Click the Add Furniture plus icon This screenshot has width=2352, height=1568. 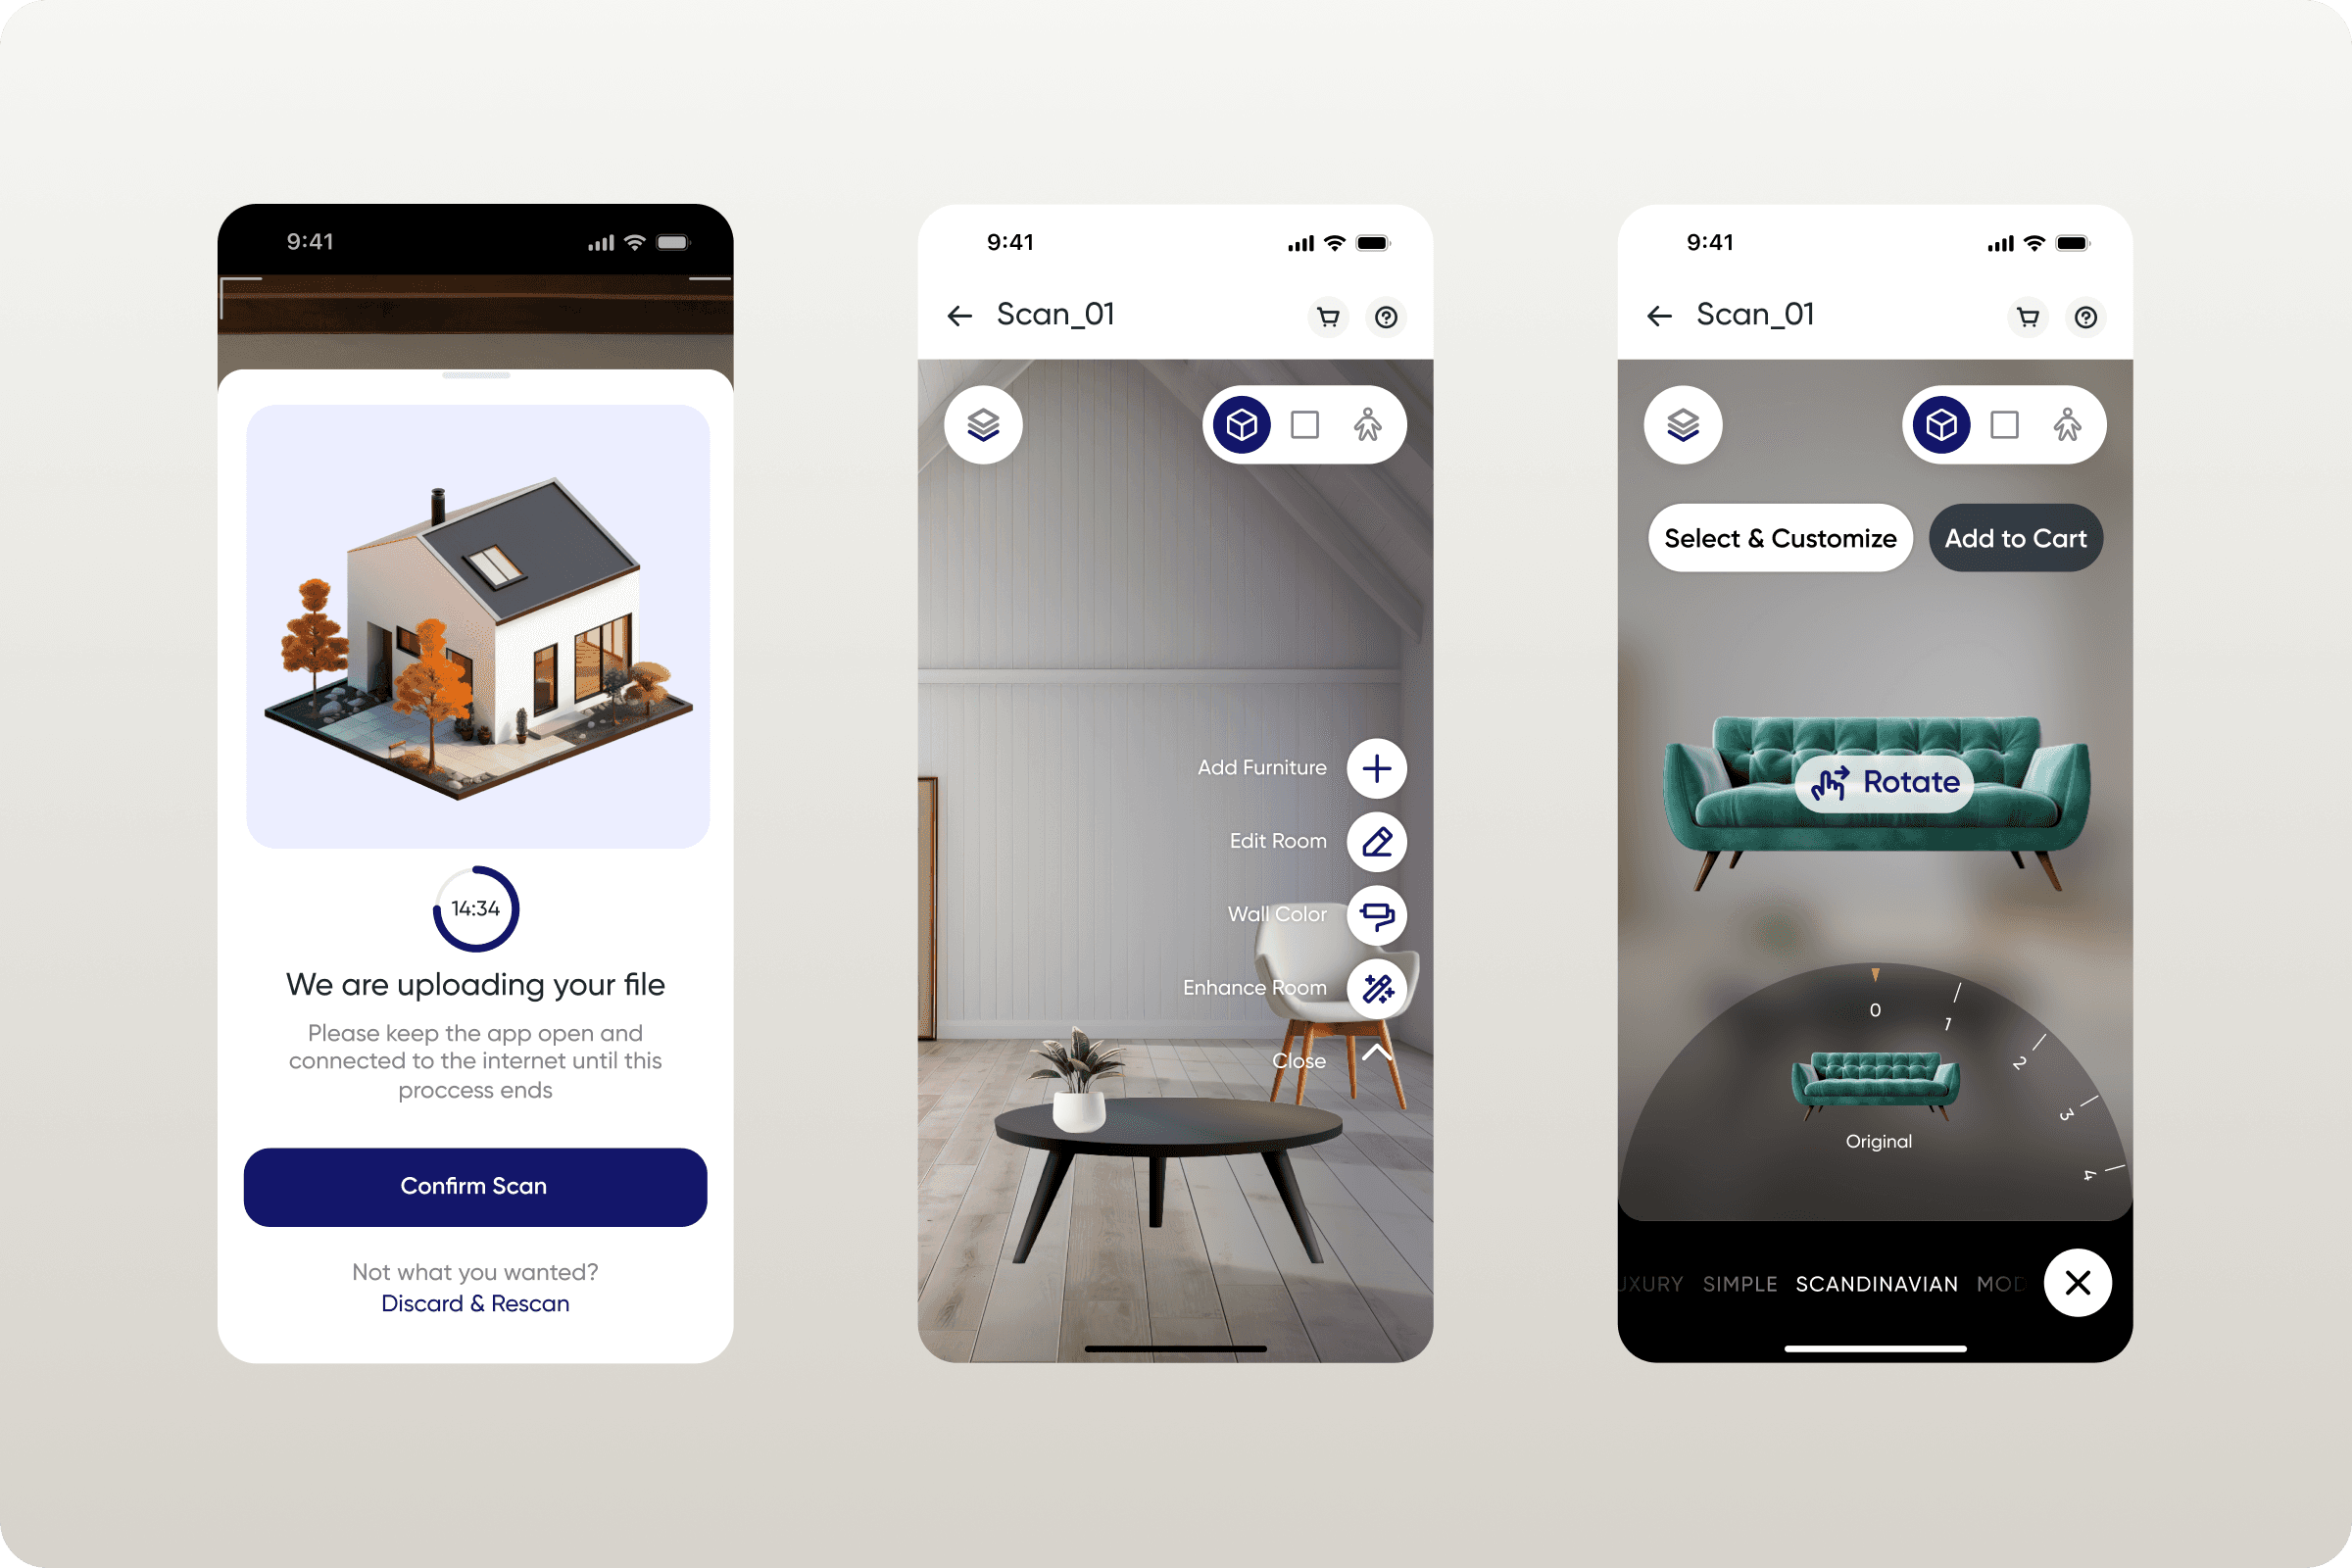pyautogui.click(x=1376, y=766)
